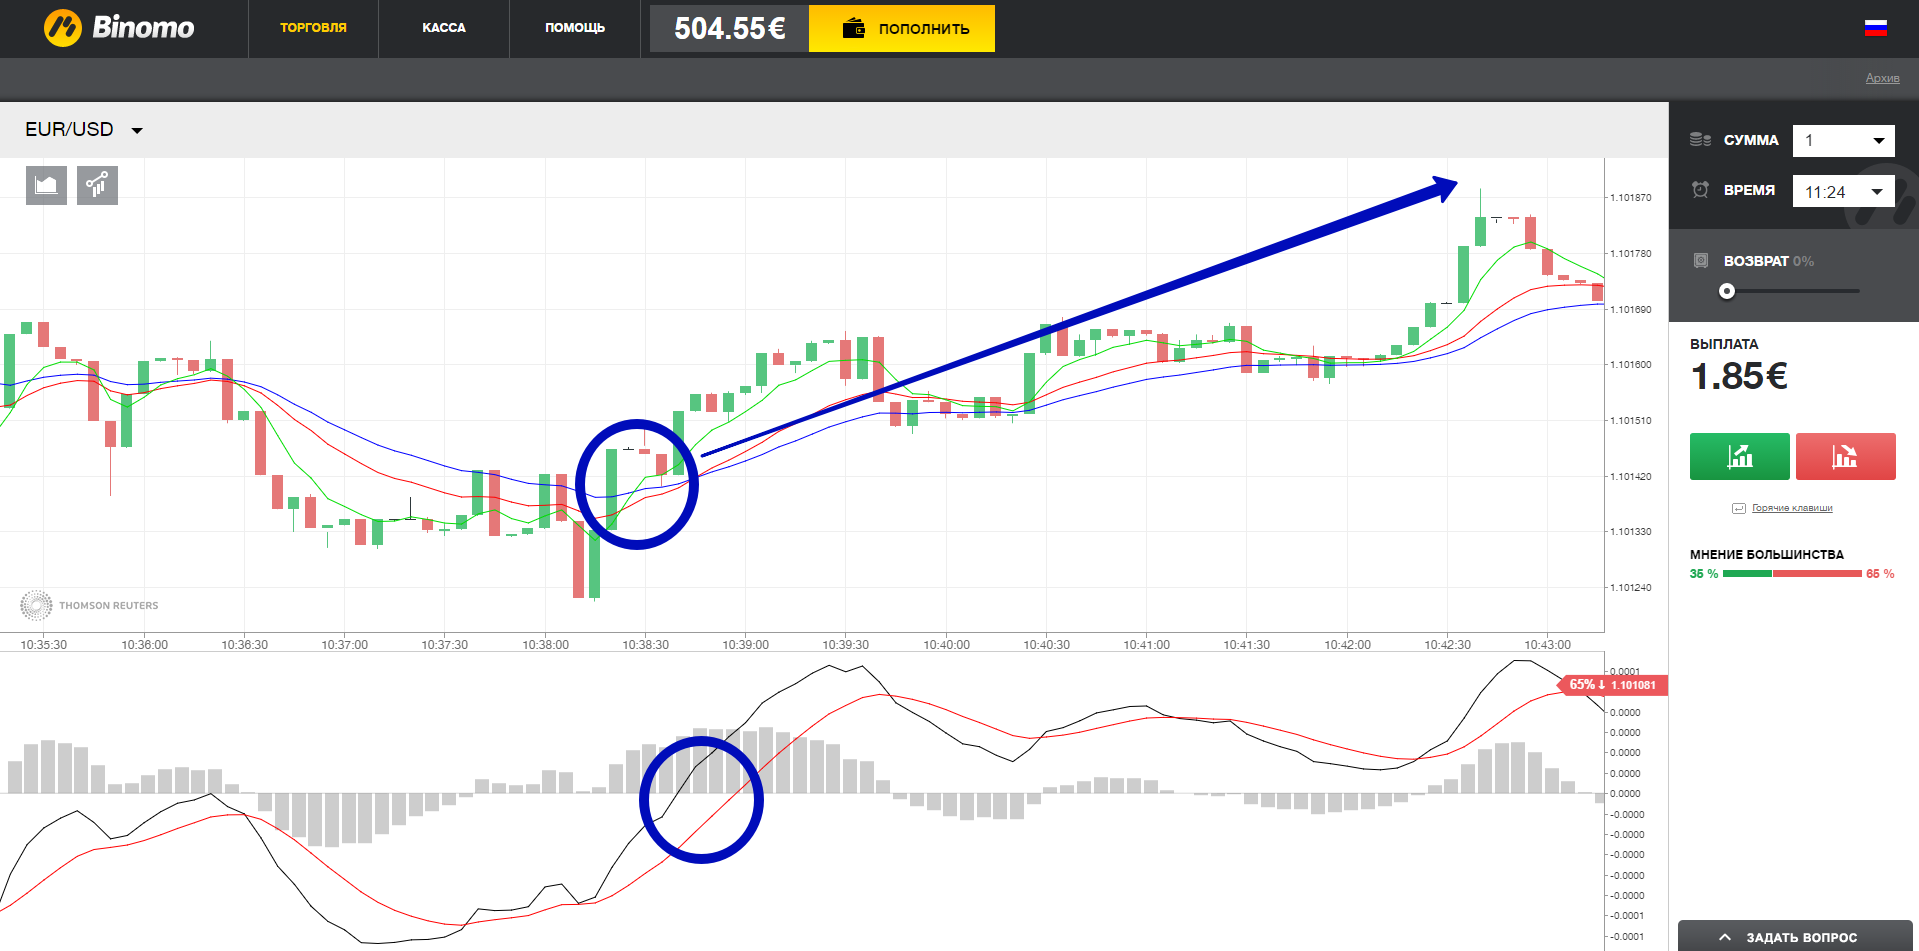The image size is (1919, 951).
Task: Open the Торговля tab
Action: pos(313,28)
